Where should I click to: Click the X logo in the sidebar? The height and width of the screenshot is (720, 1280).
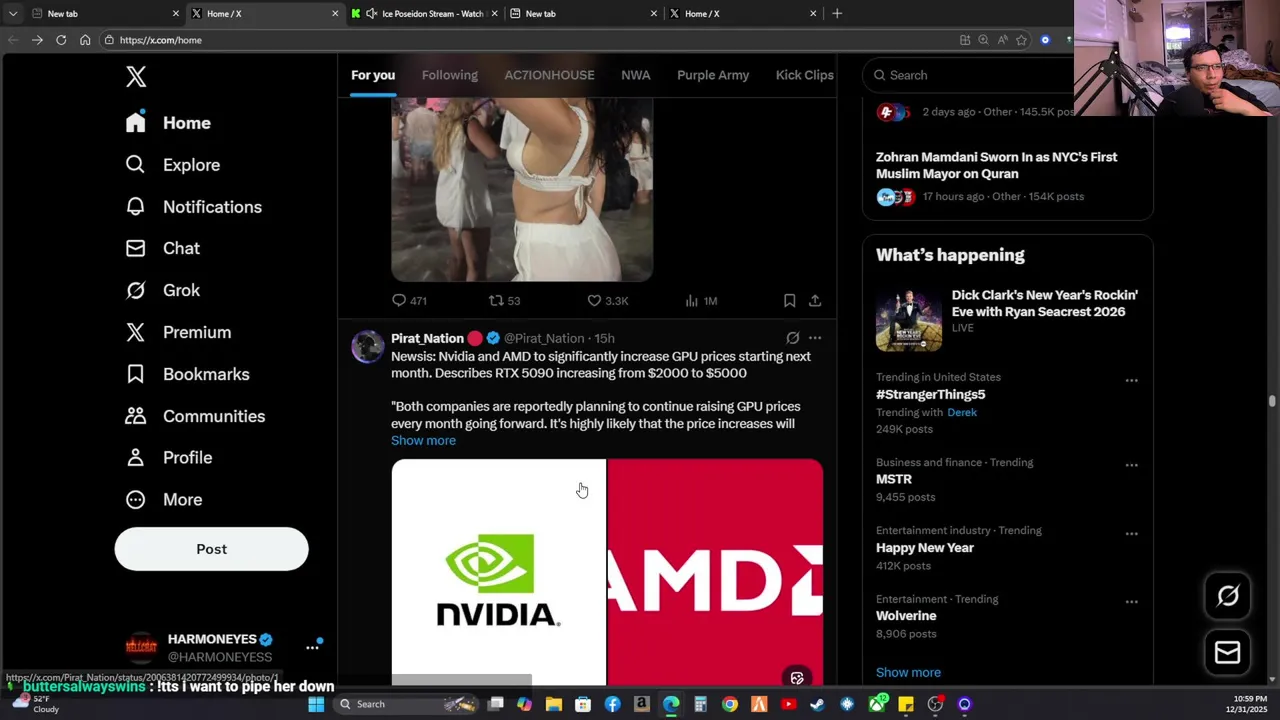click(136, 77)
